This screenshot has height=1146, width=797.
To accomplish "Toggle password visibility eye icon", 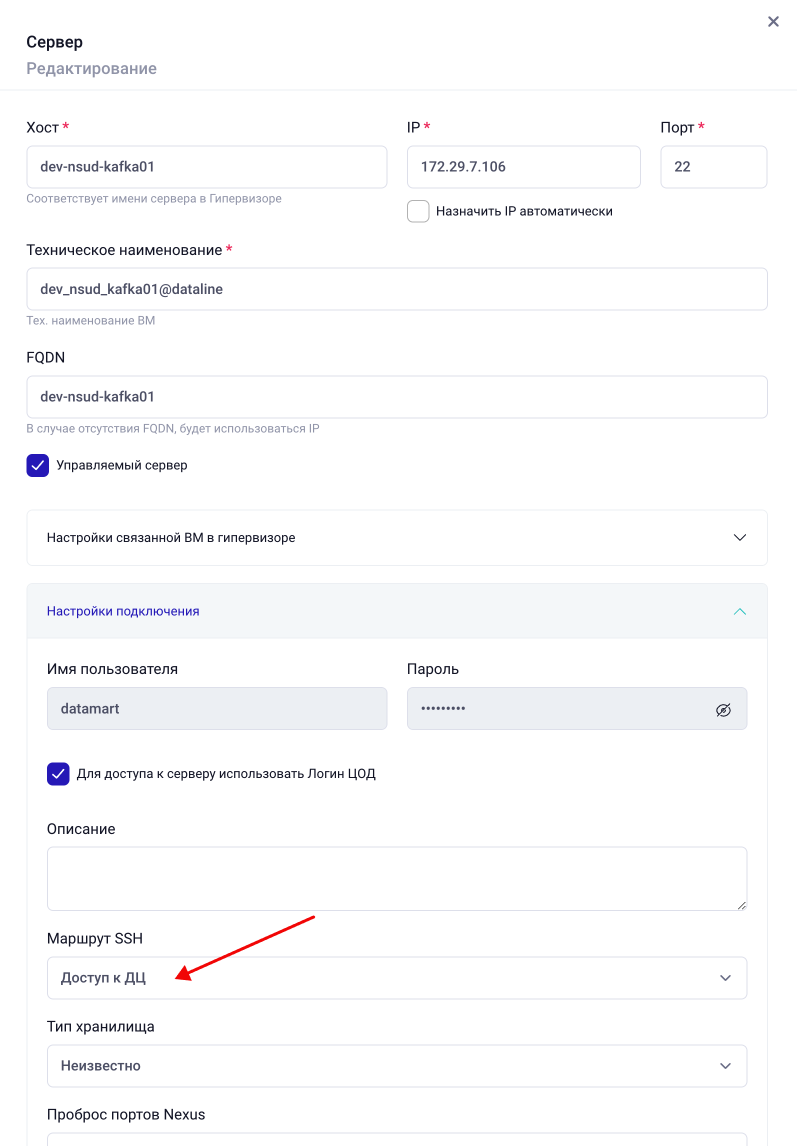I will point(724,709).
